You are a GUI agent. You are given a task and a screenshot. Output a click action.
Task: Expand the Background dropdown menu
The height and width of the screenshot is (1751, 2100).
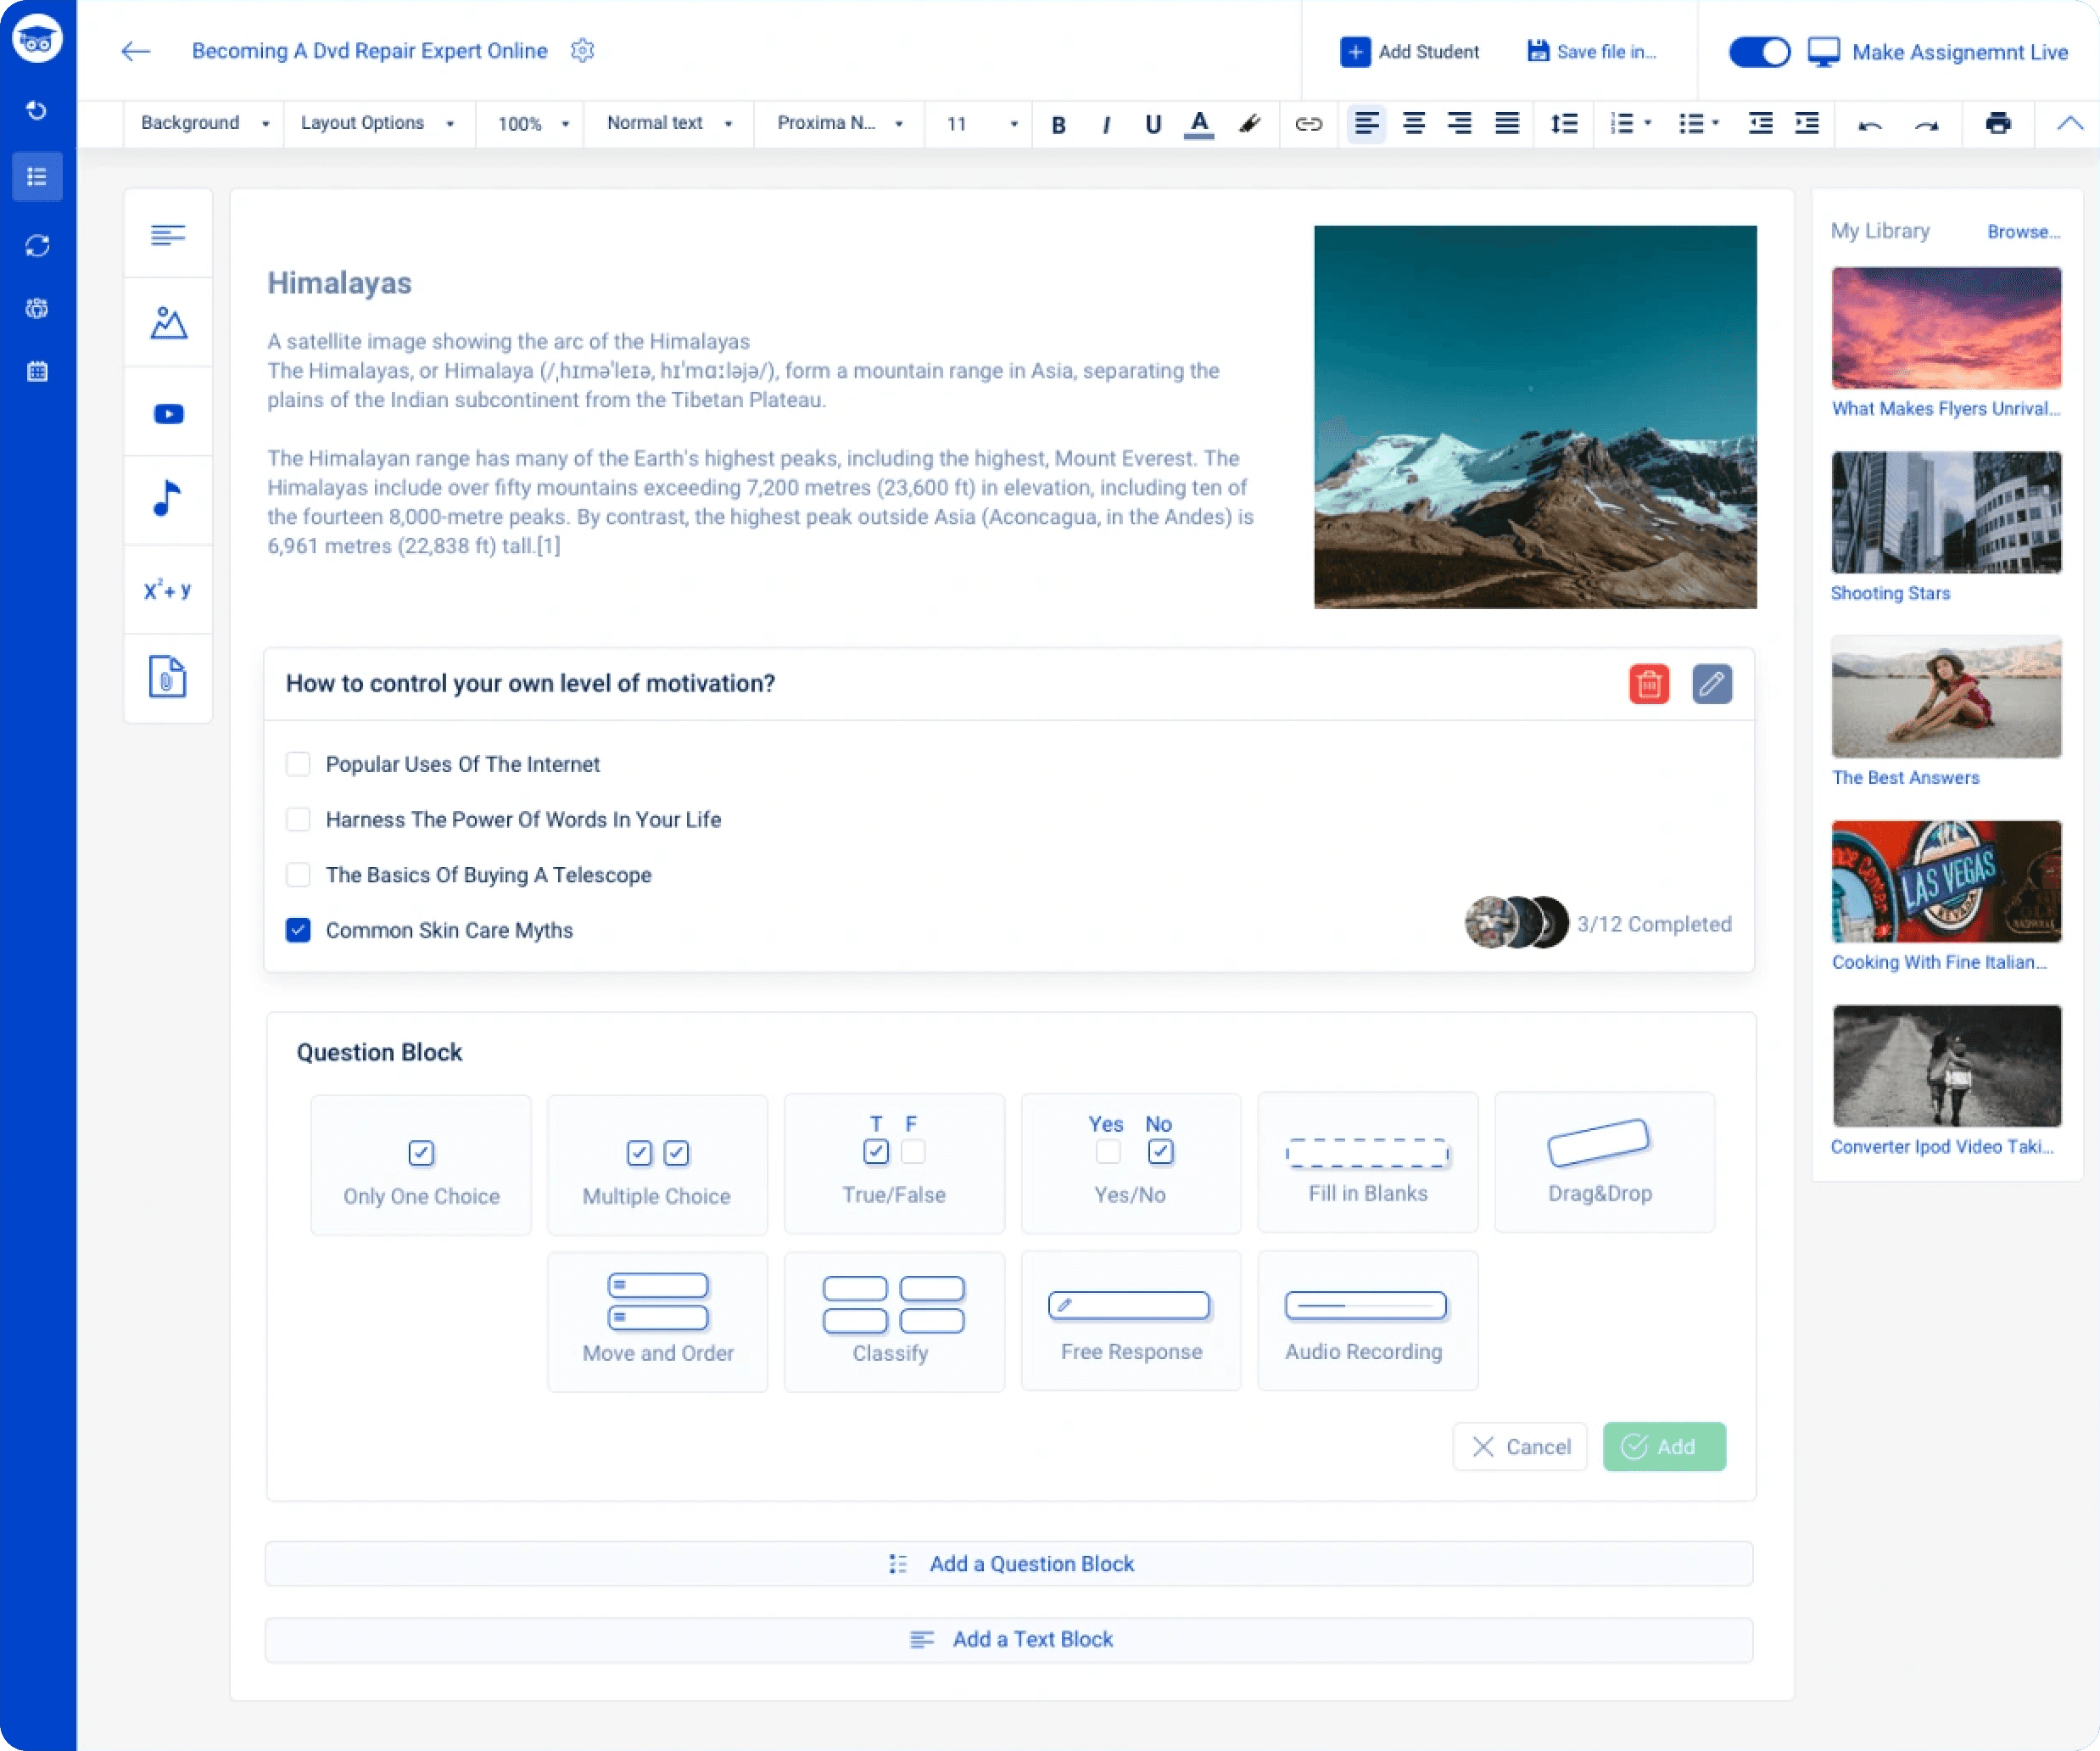200,124
